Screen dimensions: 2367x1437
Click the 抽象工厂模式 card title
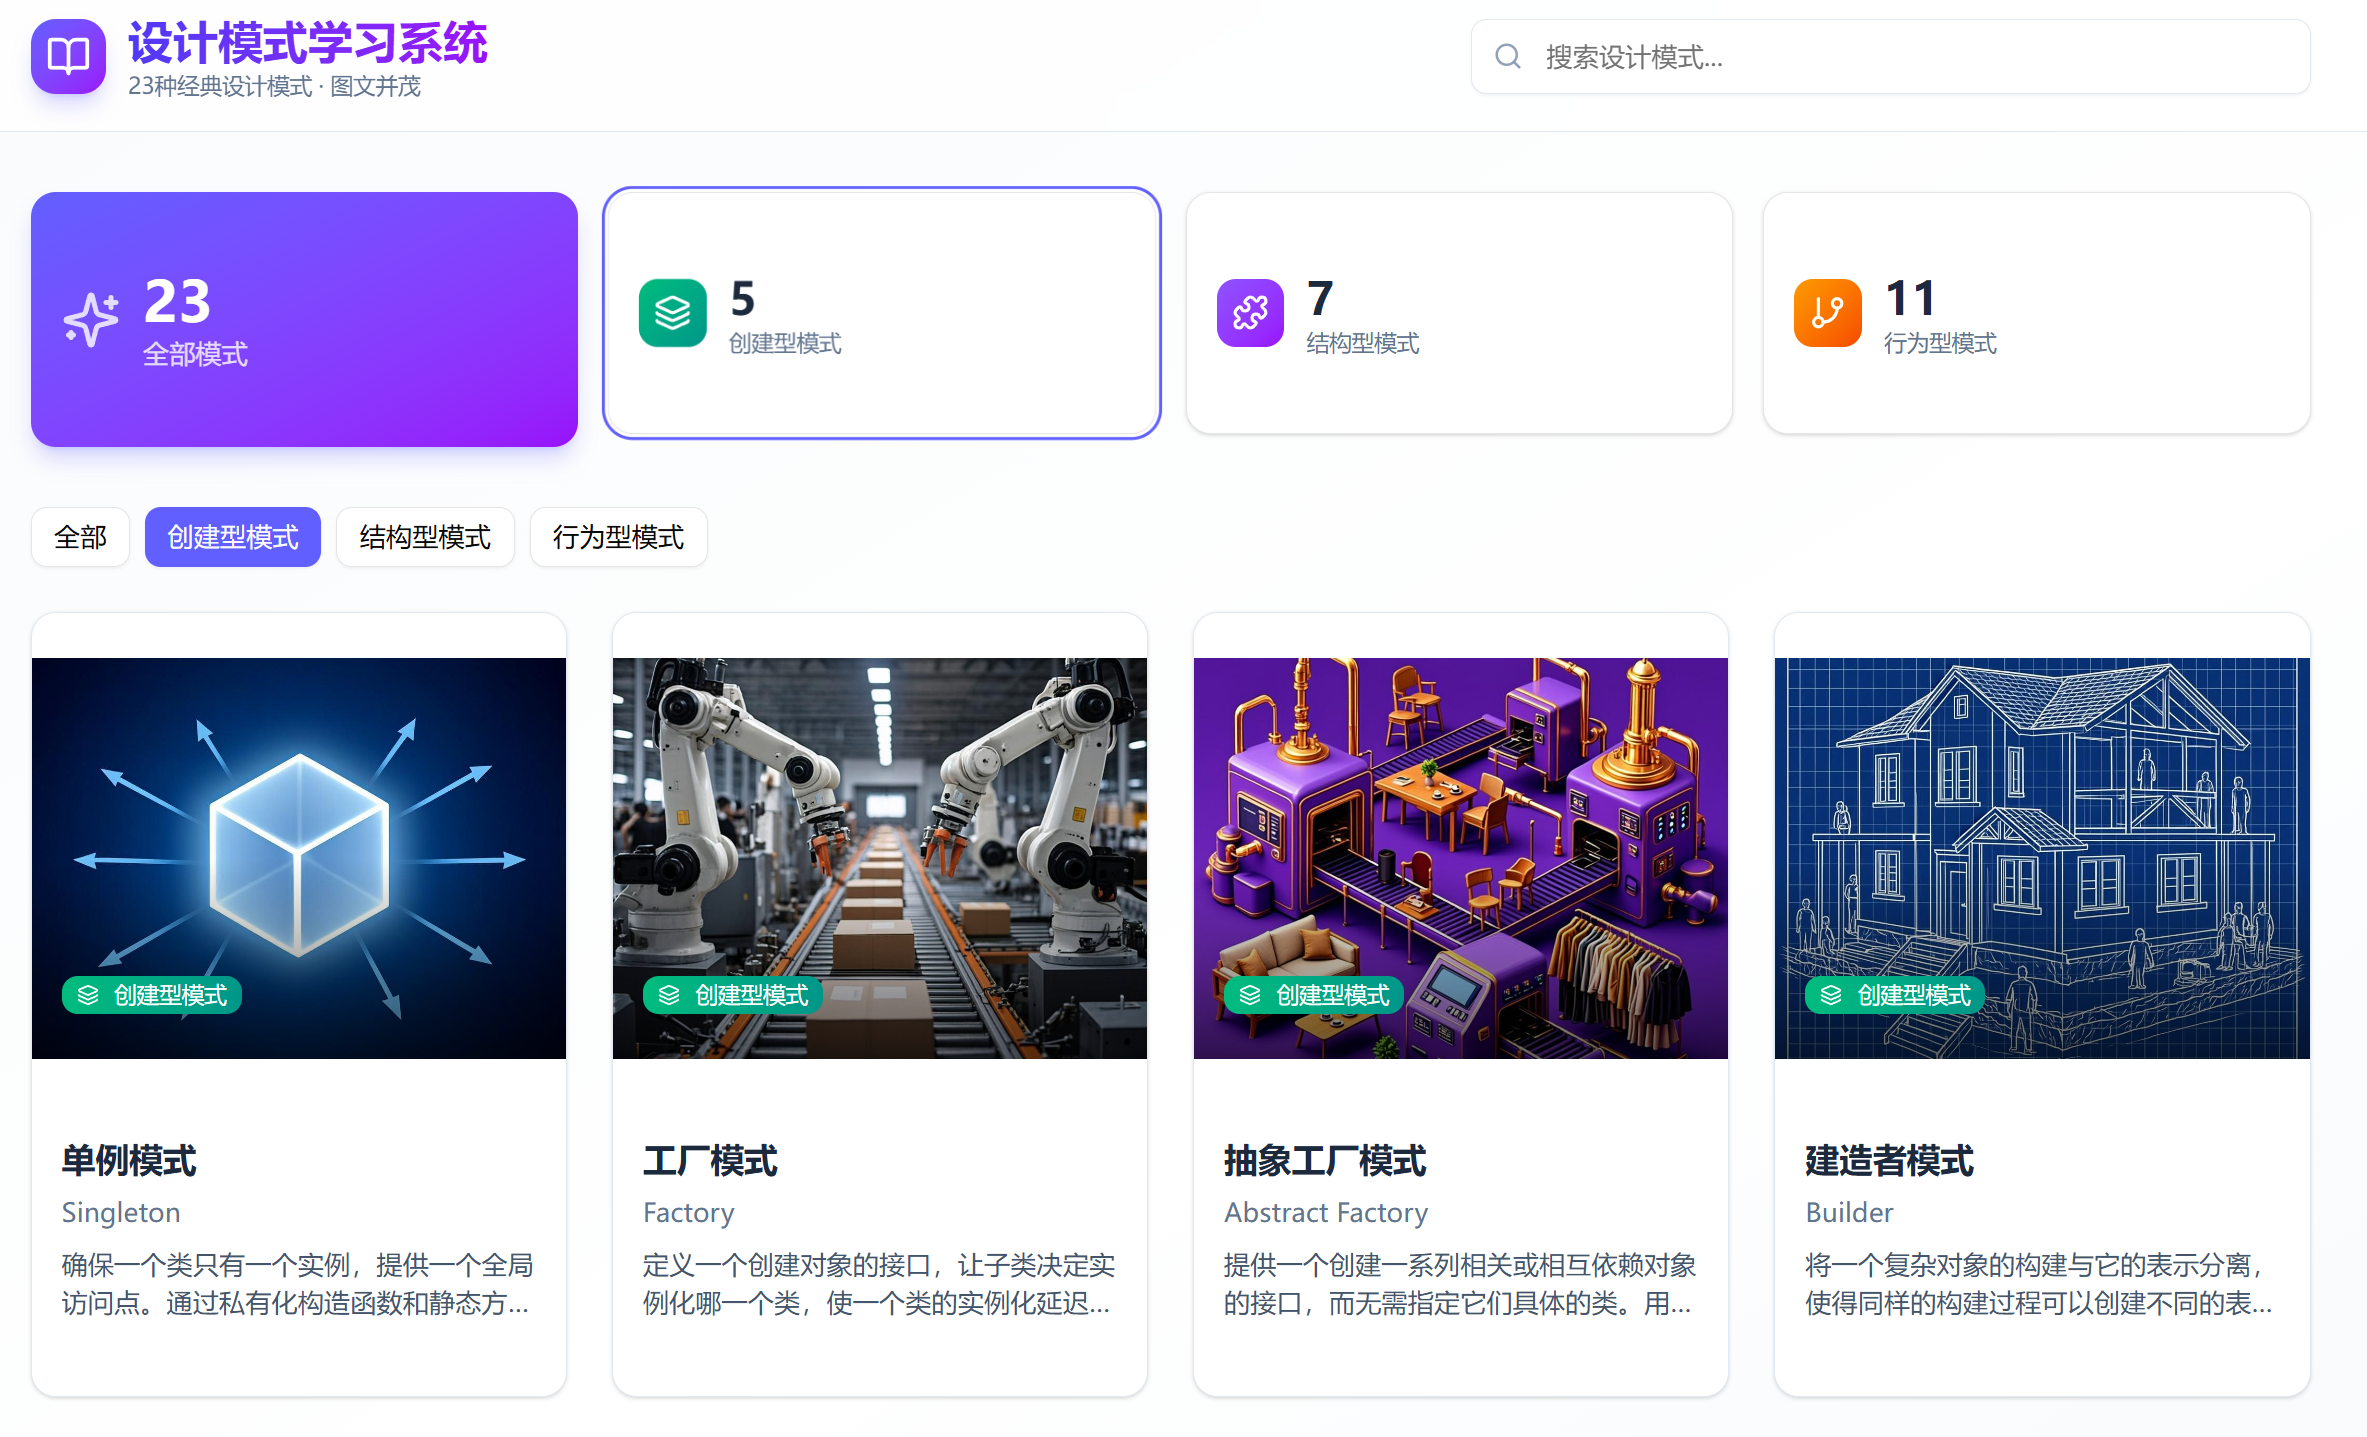tap(1325, 1161)
